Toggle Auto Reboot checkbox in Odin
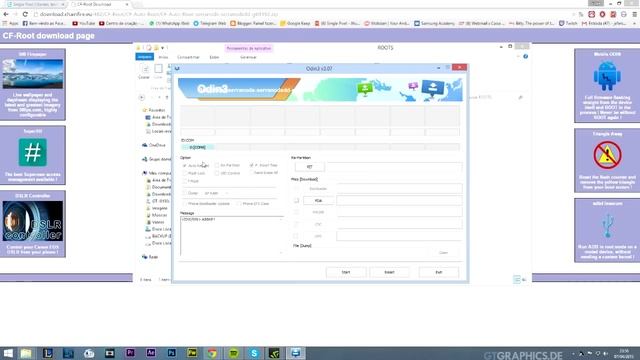The image size is (640, 360). point(184,165)
